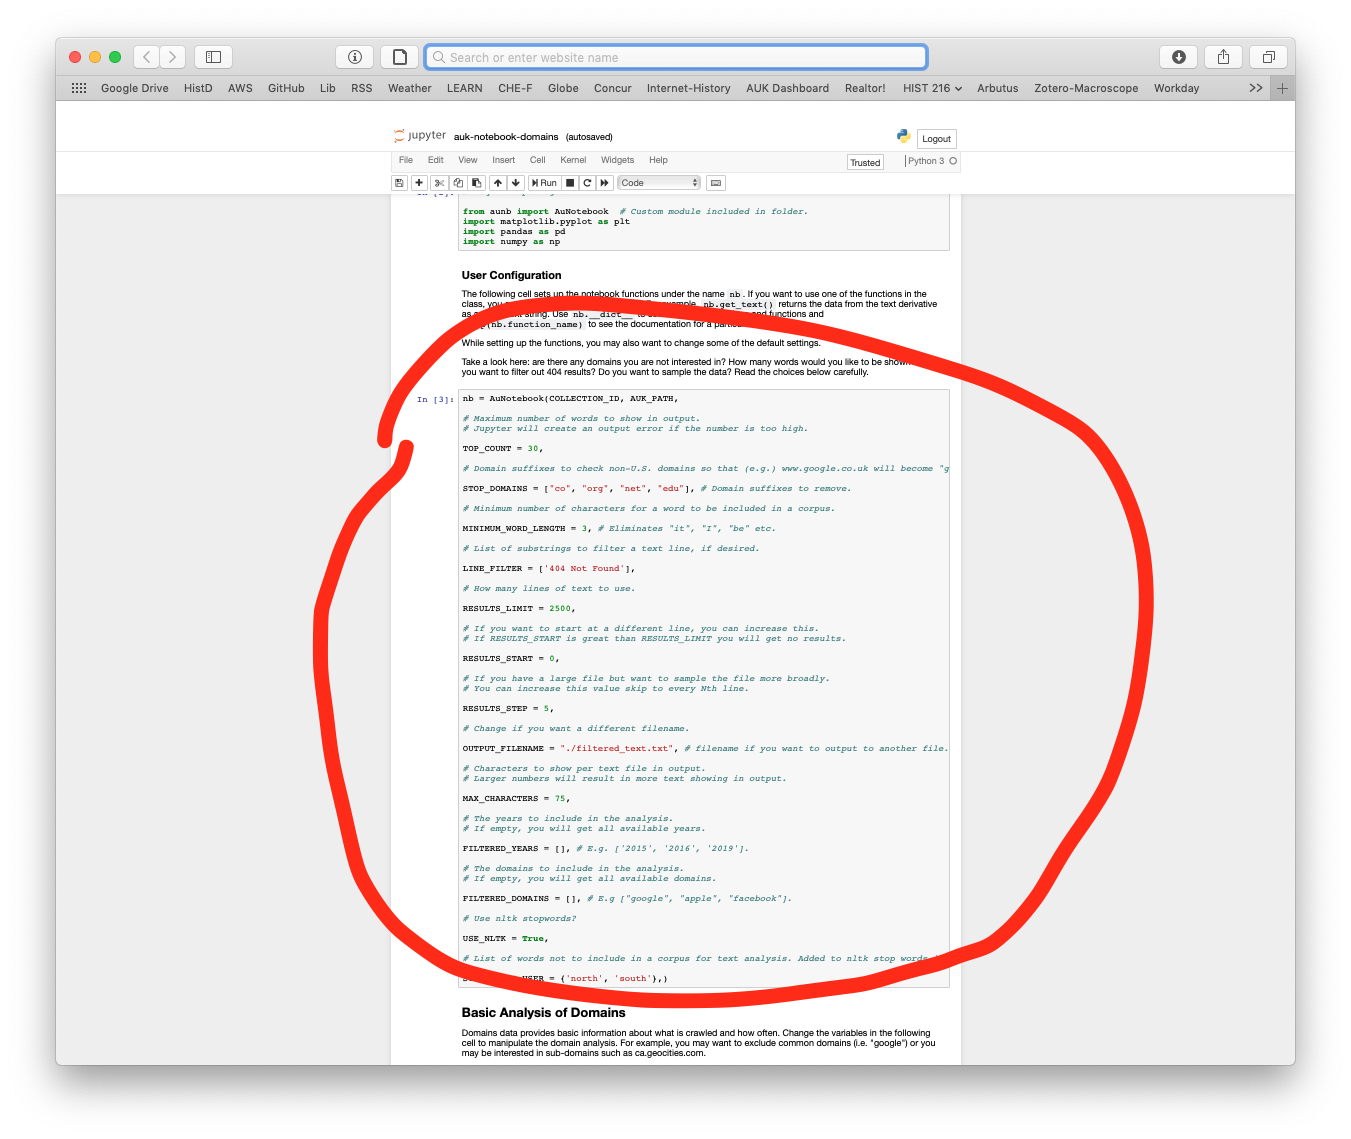Open the View menu

(468, 160)
